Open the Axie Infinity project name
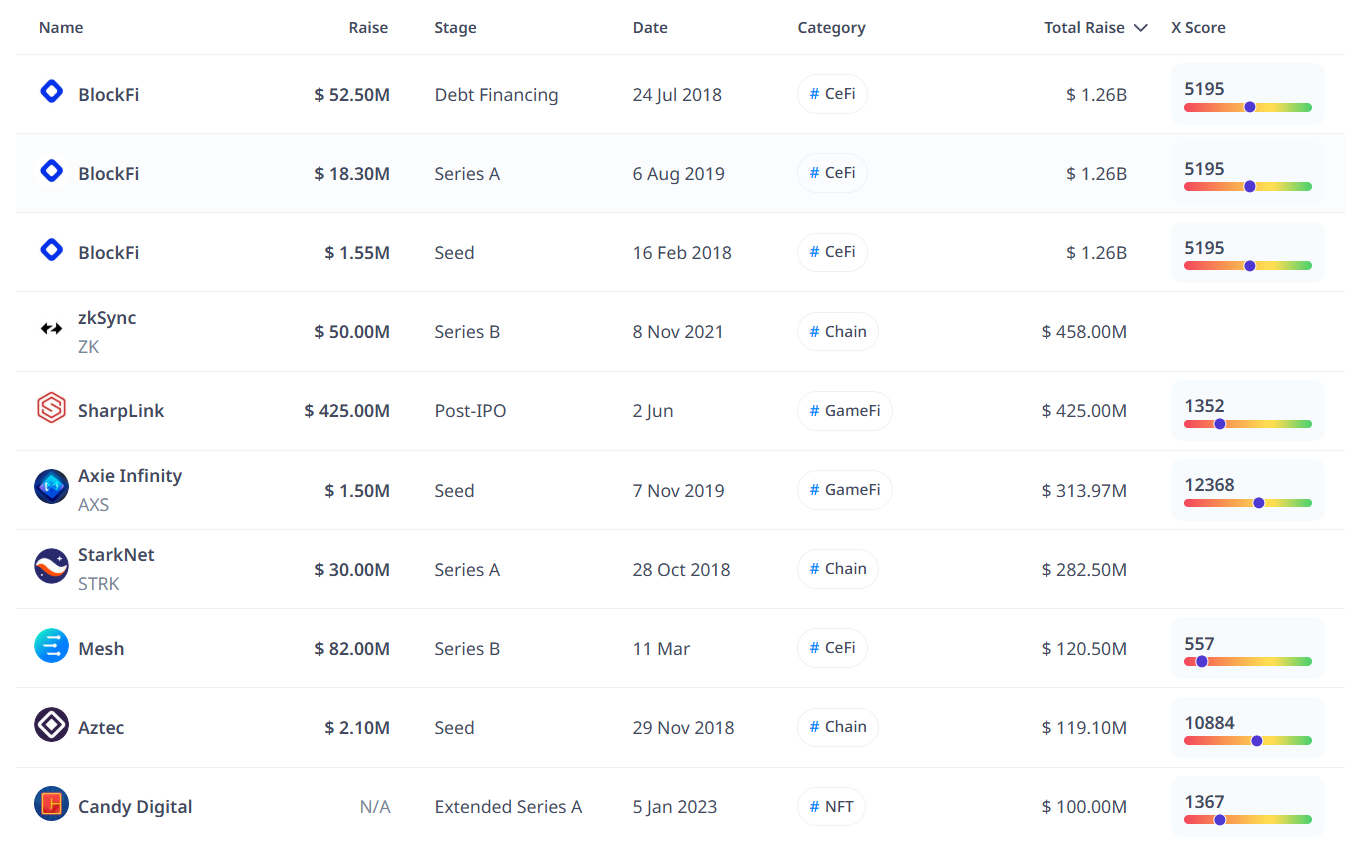The height and width of the screenshot is (846, 1345). pyautogui.click(x=130, y=476)
